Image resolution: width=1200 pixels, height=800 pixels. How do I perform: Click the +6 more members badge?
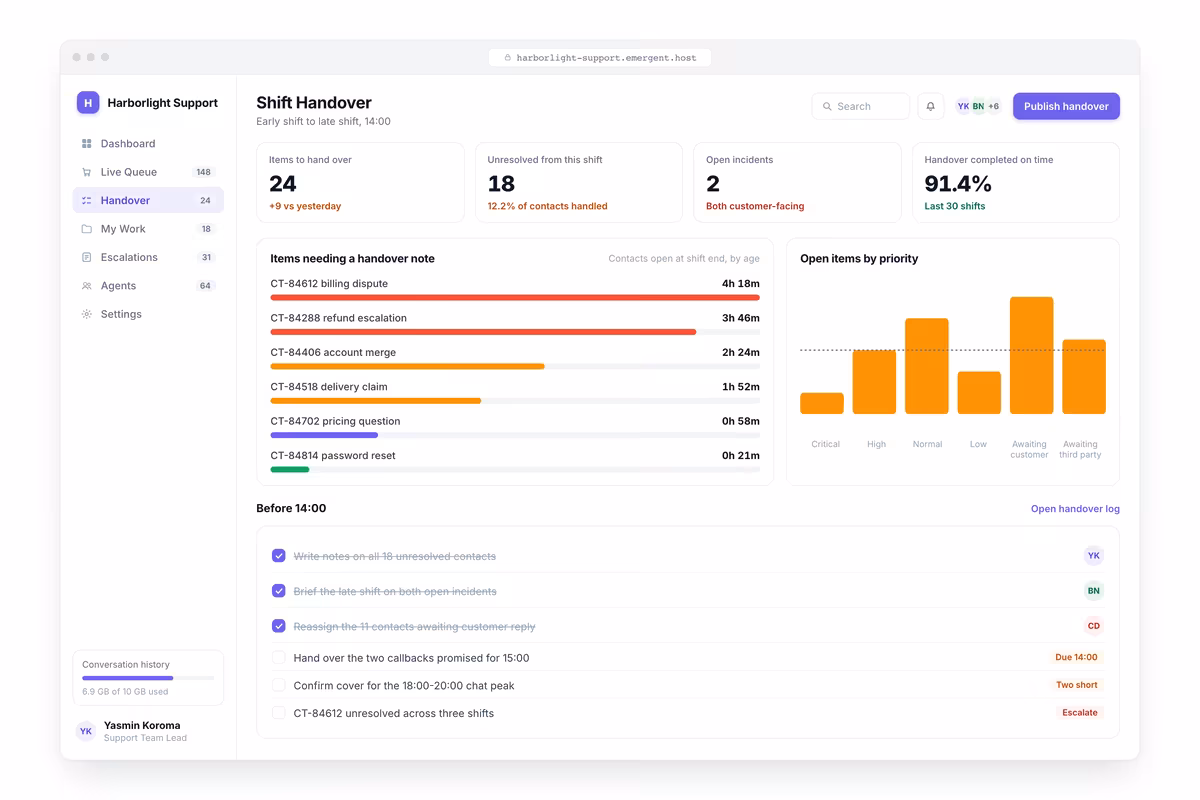tap(994, 106)
